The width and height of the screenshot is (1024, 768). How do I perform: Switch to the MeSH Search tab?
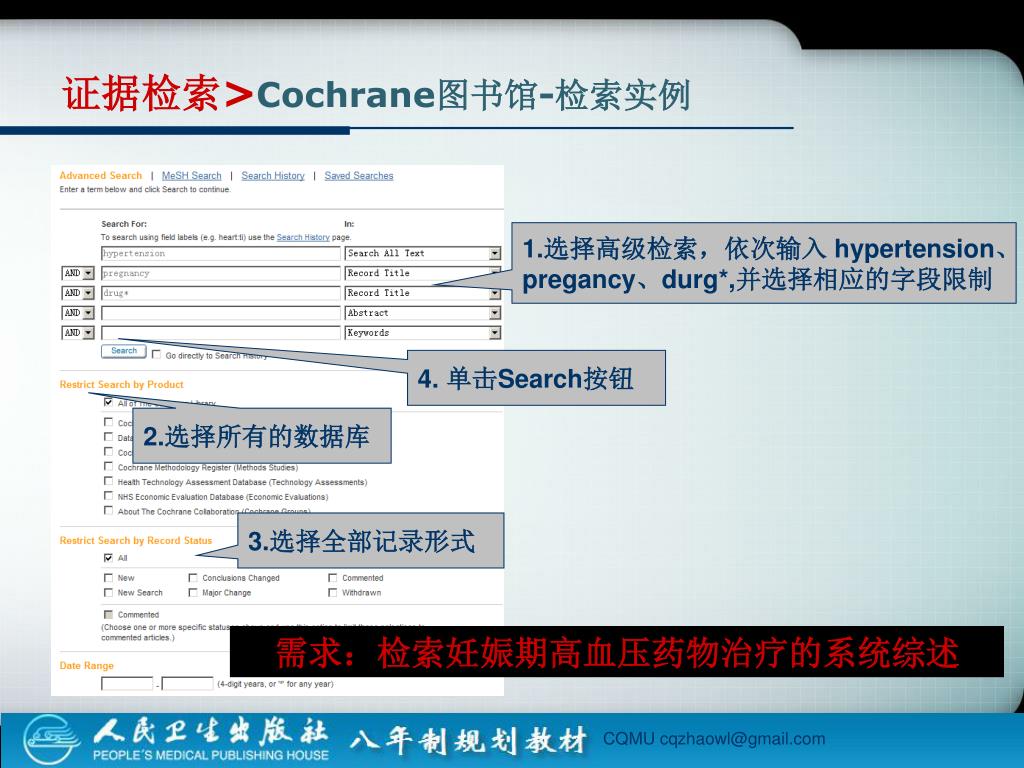[191, 176]
